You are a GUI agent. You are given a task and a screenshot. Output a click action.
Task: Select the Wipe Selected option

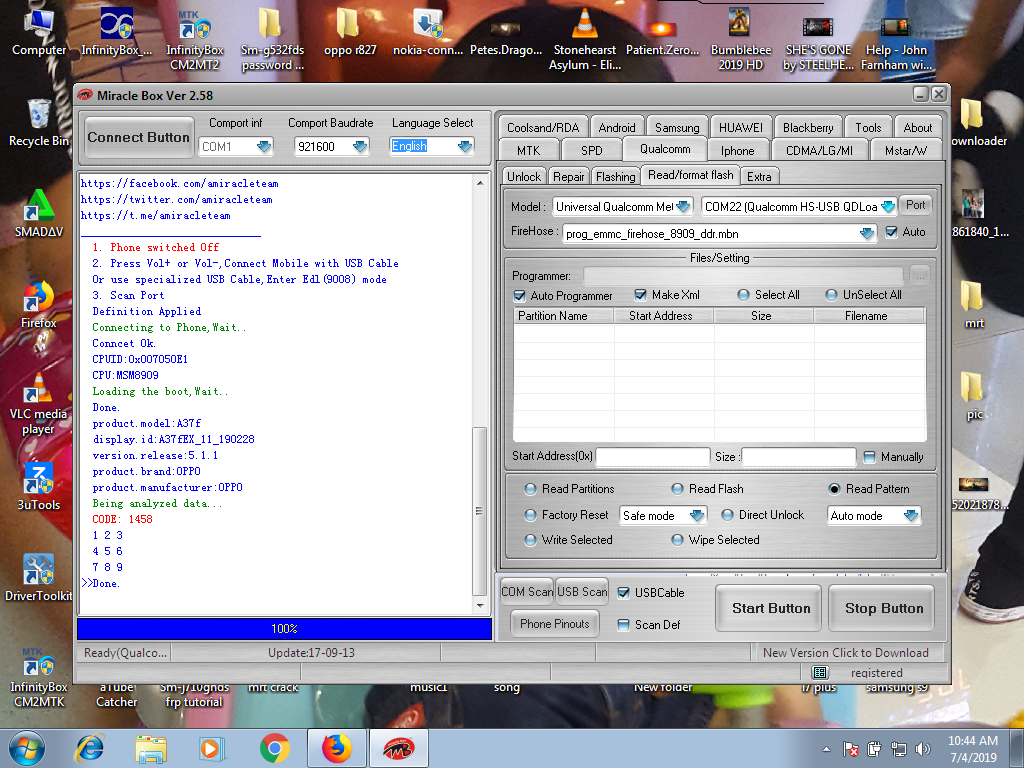click(678, 540)
